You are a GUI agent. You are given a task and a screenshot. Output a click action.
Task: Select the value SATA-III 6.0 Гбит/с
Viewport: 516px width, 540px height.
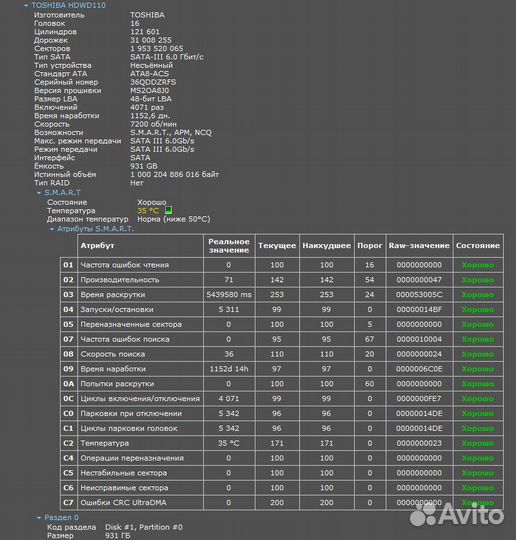167,57
